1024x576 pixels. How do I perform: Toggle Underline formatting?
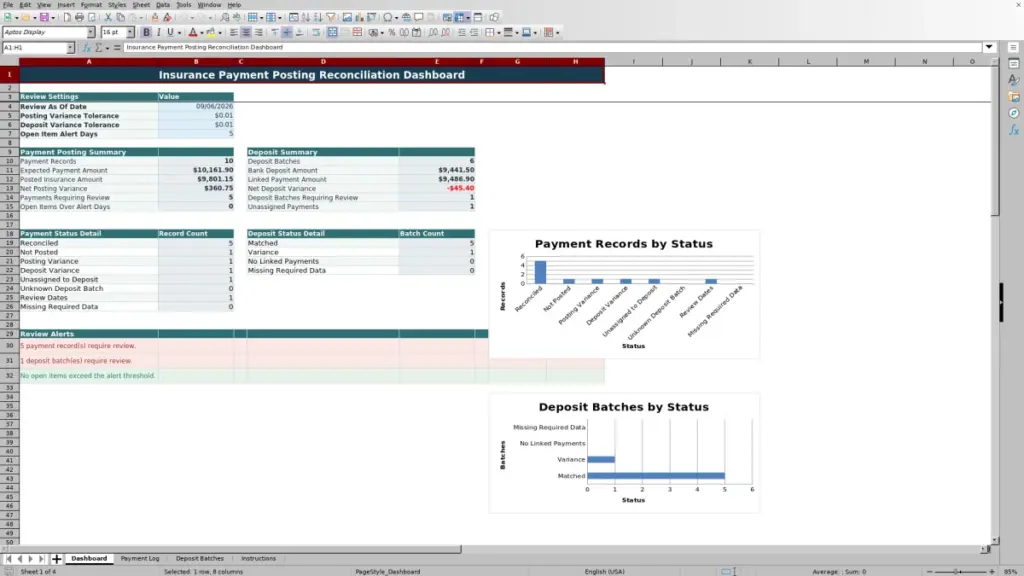(x=170, y=33)
